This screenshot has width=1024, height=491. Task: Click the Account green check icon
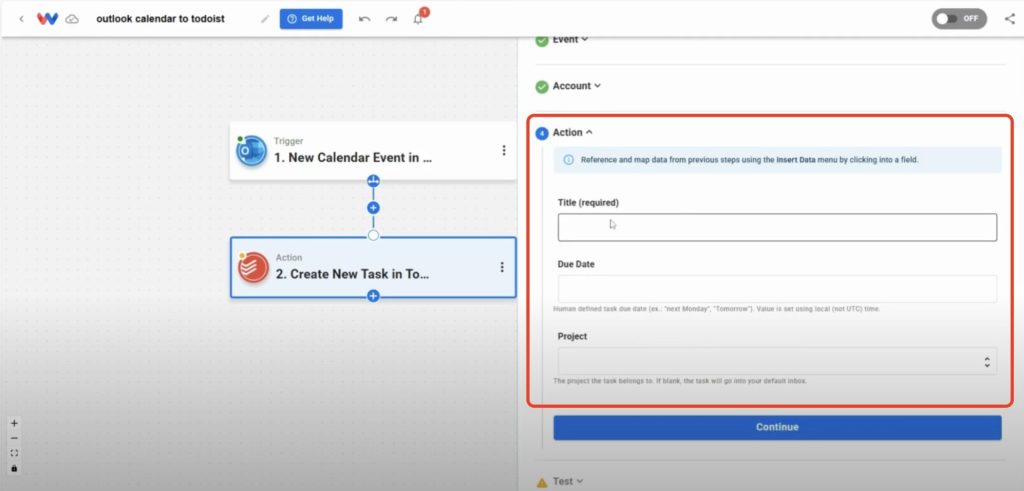pyautogui.click(x=542, y=87)
